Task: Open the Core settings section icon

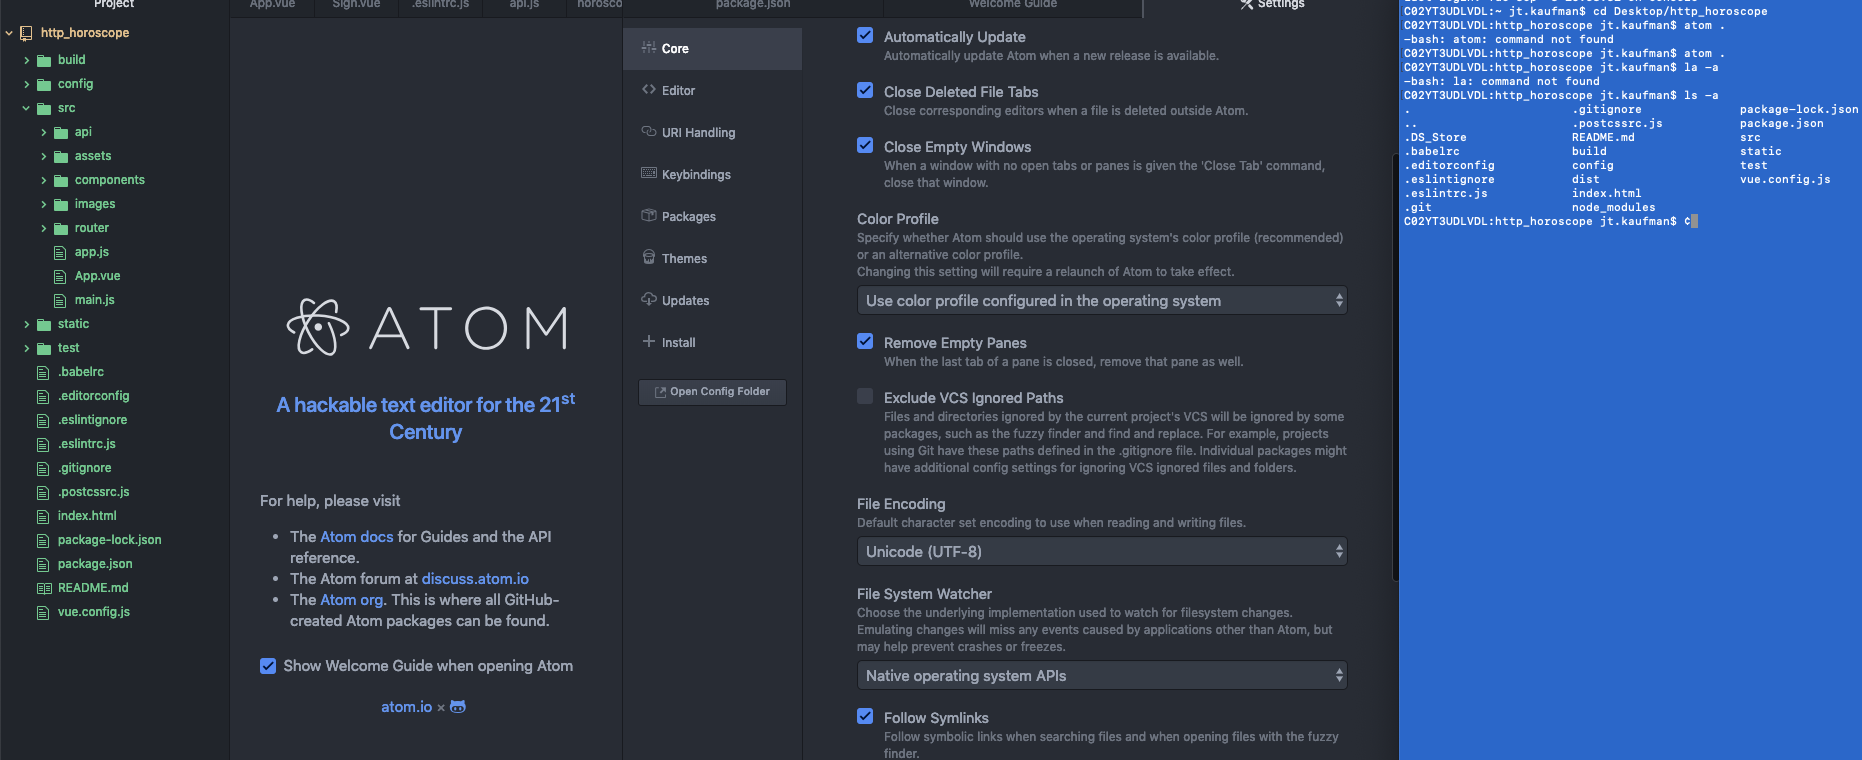Action: point(649,48)
